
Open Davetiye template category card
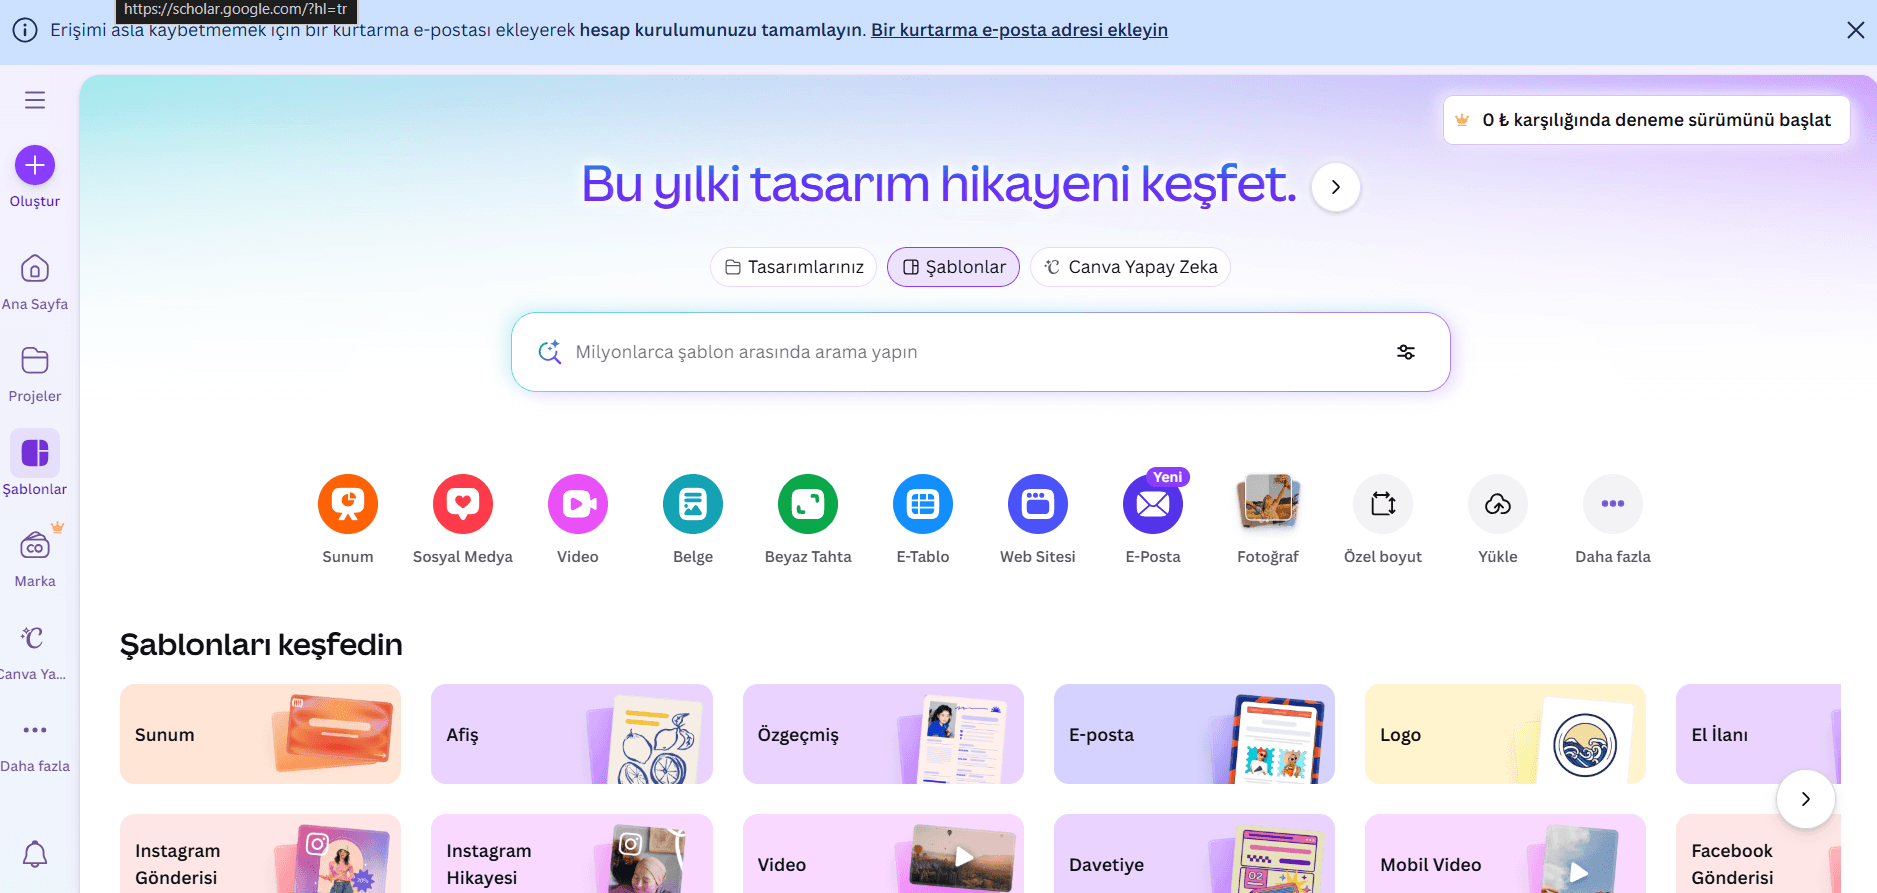1194,853
